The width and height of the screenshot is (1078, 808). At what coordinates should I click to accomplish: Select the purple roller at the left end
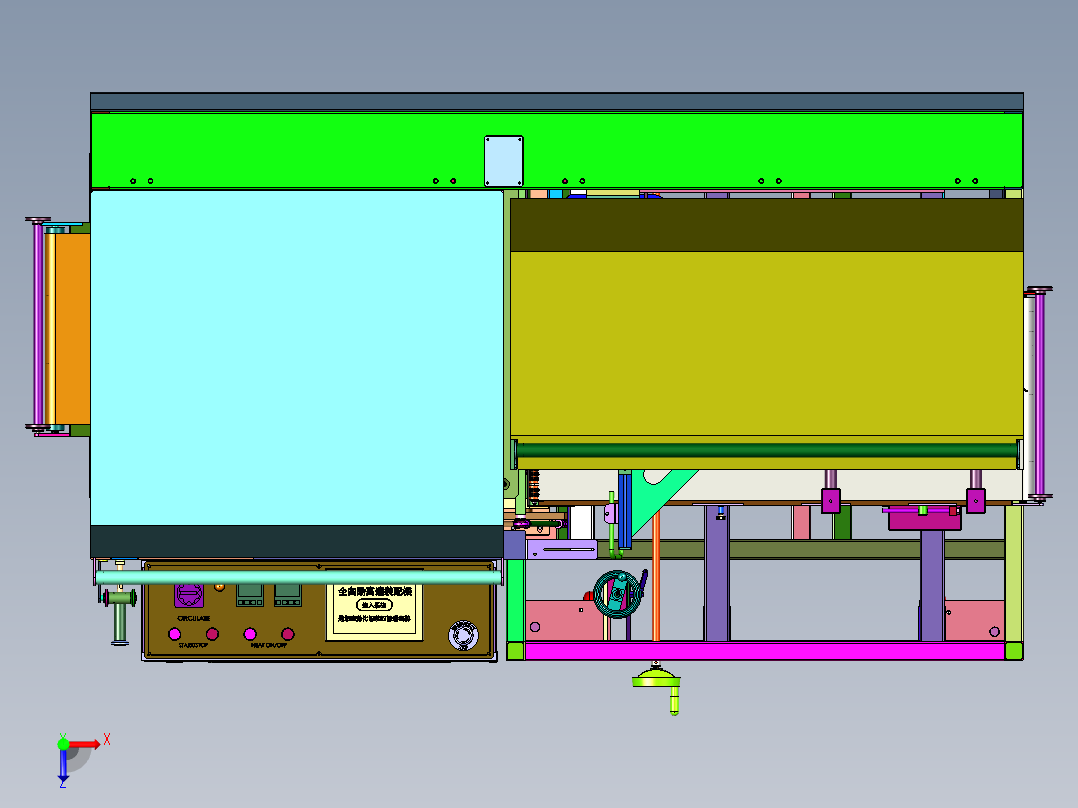pos(38,323)
